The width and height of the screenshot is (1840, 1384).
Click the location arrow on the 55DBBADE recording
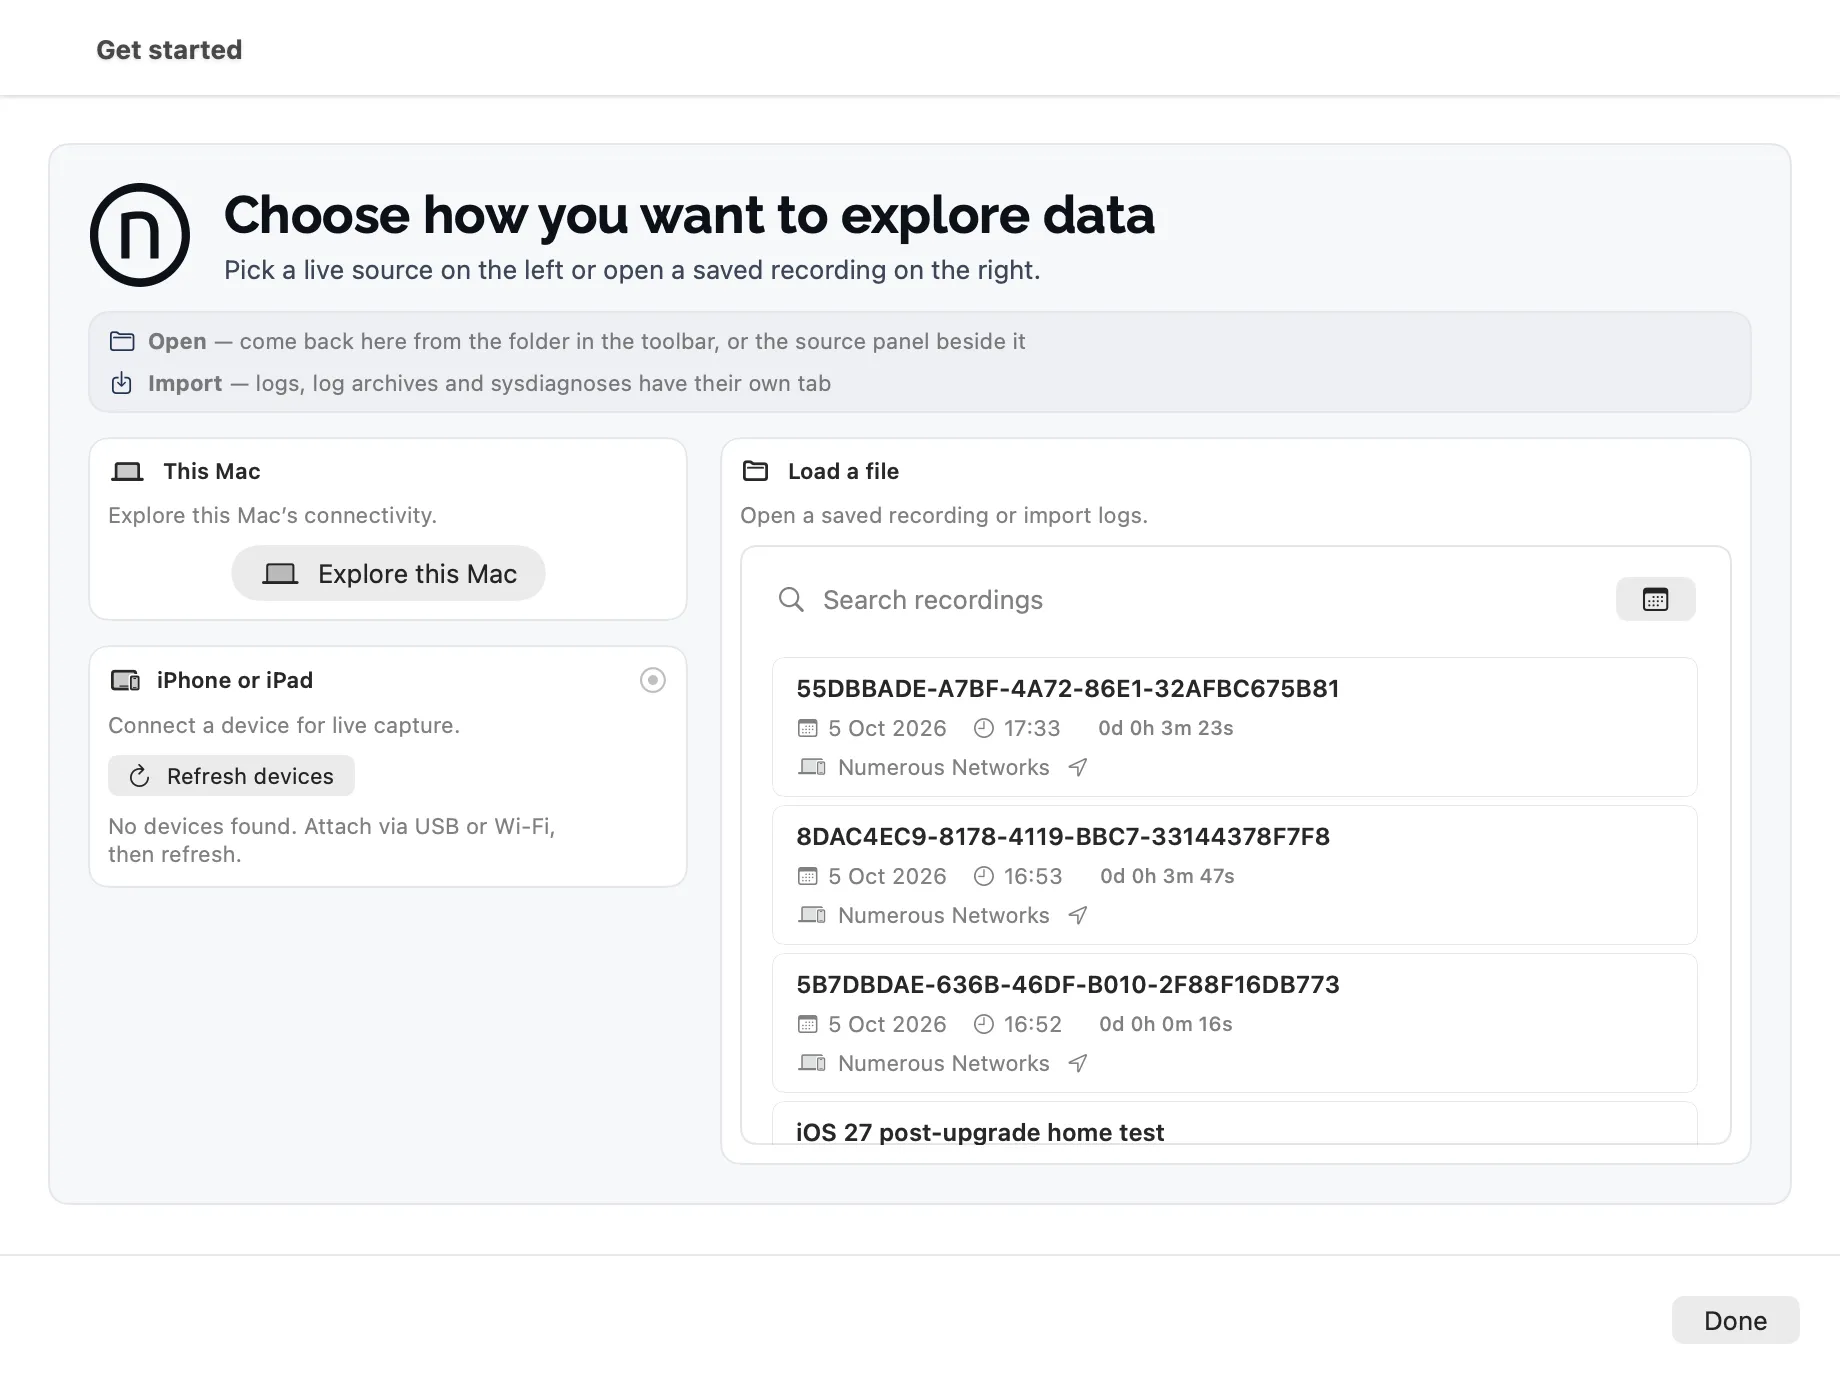click(1078, 767)
